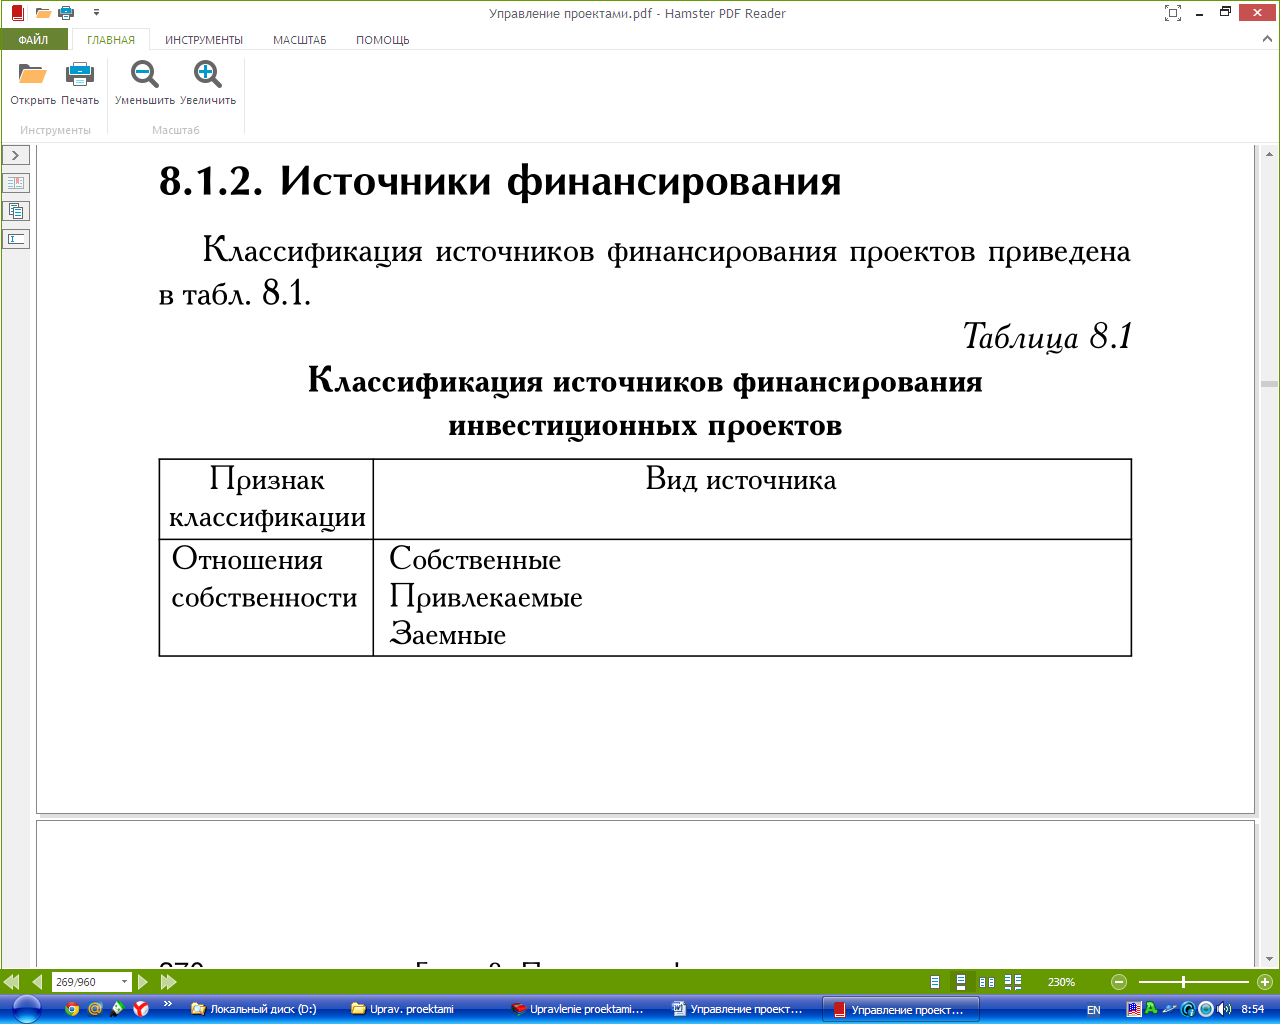Click the green-white arrow icon in quick launch

(x=118, y=1009)
